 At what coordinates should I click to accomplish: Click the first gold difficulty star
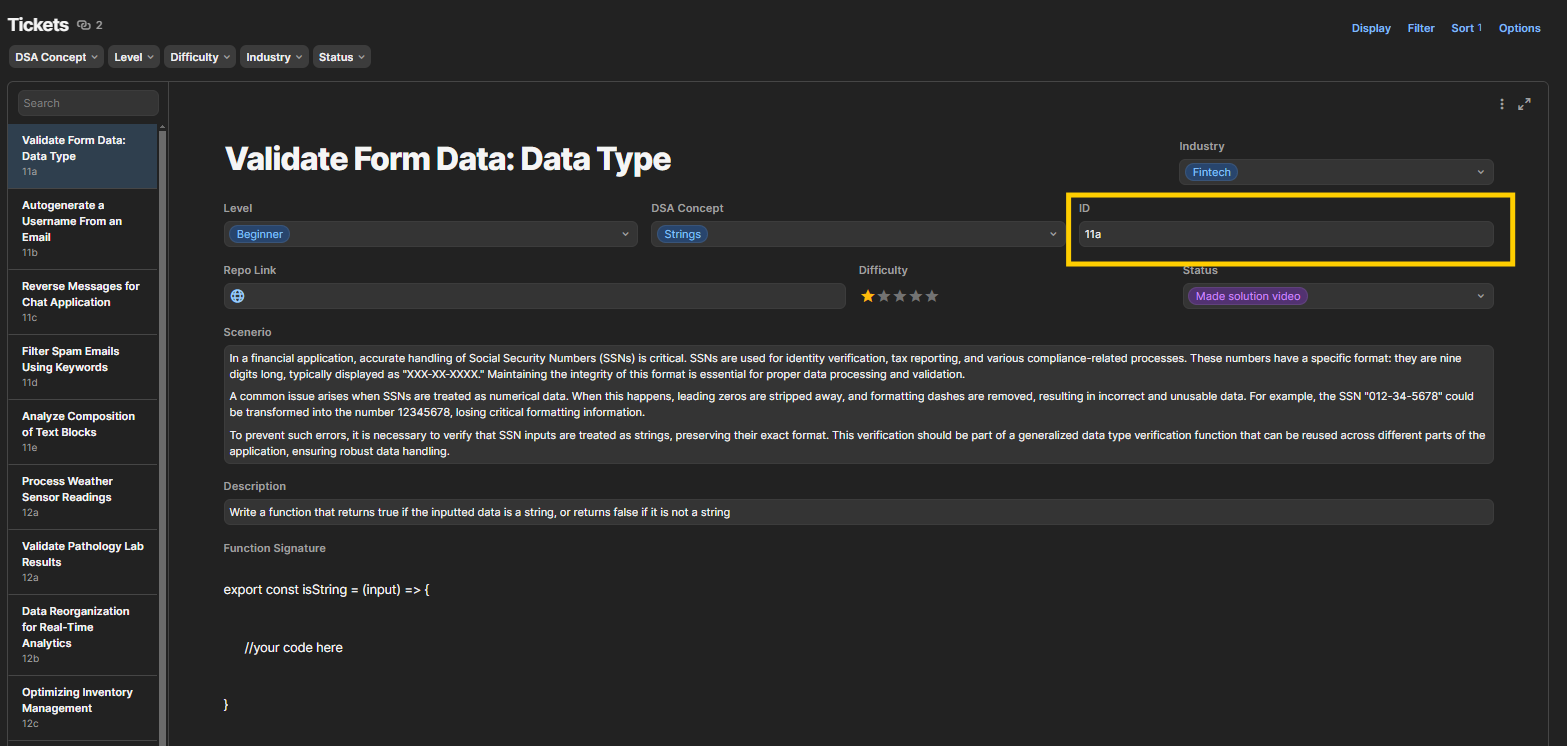(x=867, y=296)
